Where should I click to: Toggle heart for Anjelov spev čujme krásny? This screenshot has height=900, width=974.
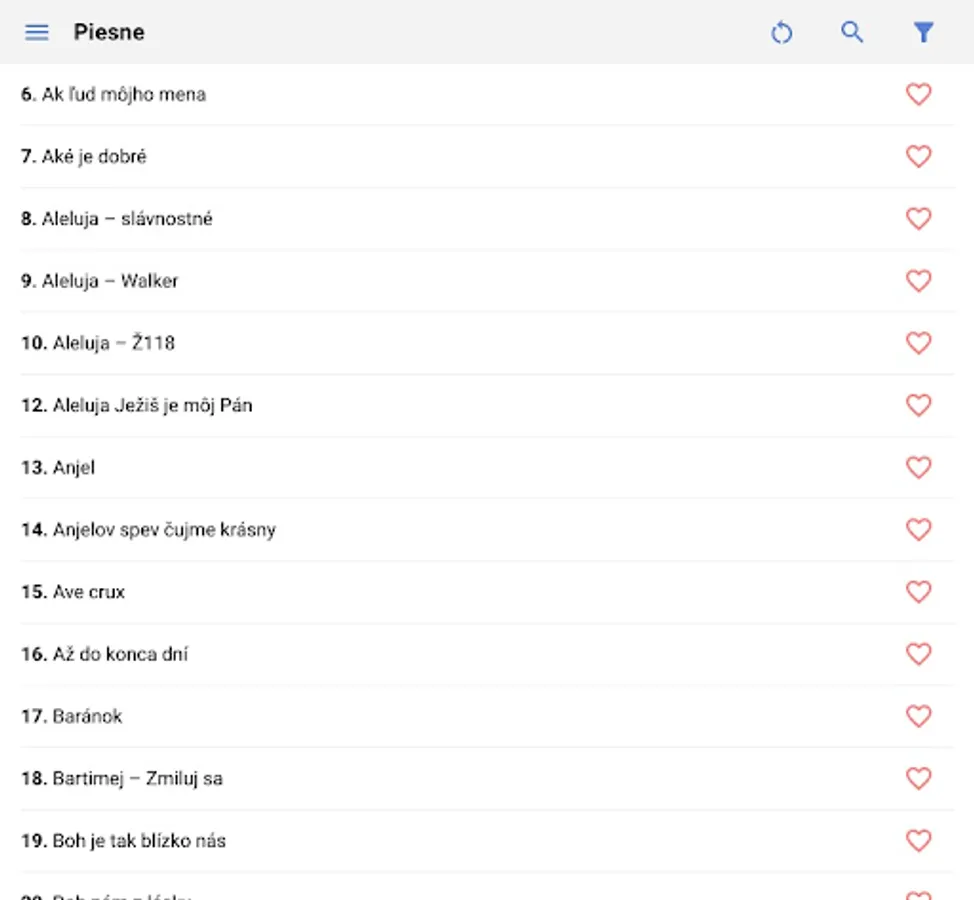click(918, 529)
